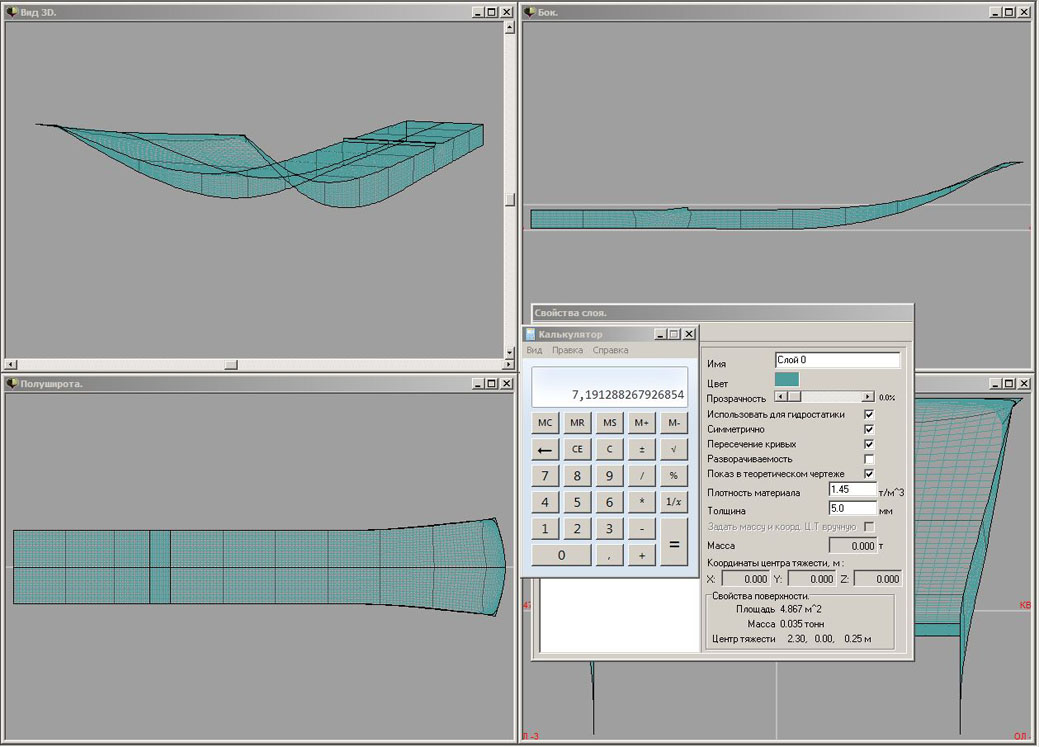Click the equals key in Калькулятор
The image size is (1039, 747).
click(674, 542)
